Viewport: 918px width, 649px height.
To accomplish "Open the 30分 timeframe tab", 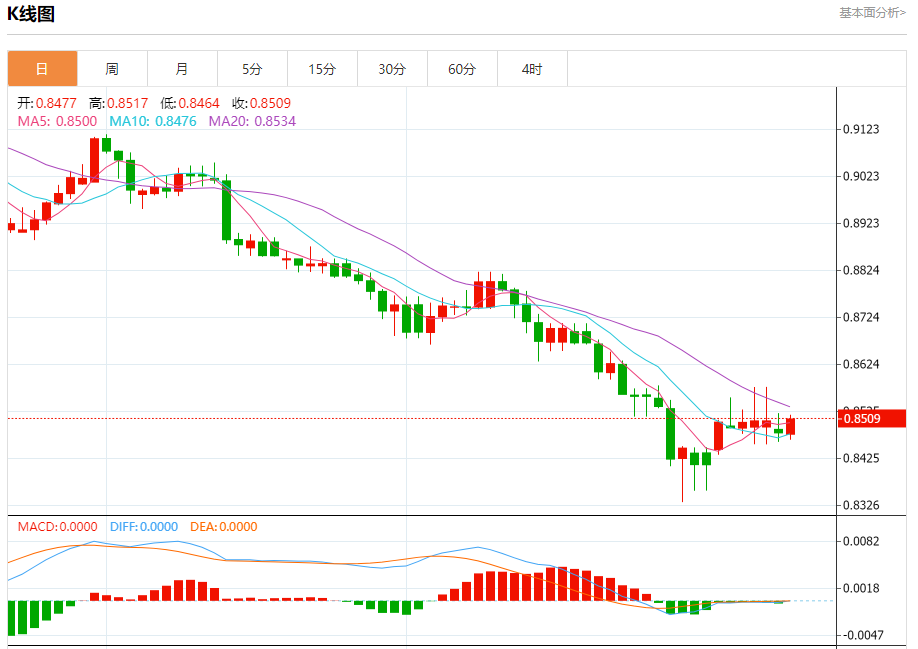I will pos(392,68).
